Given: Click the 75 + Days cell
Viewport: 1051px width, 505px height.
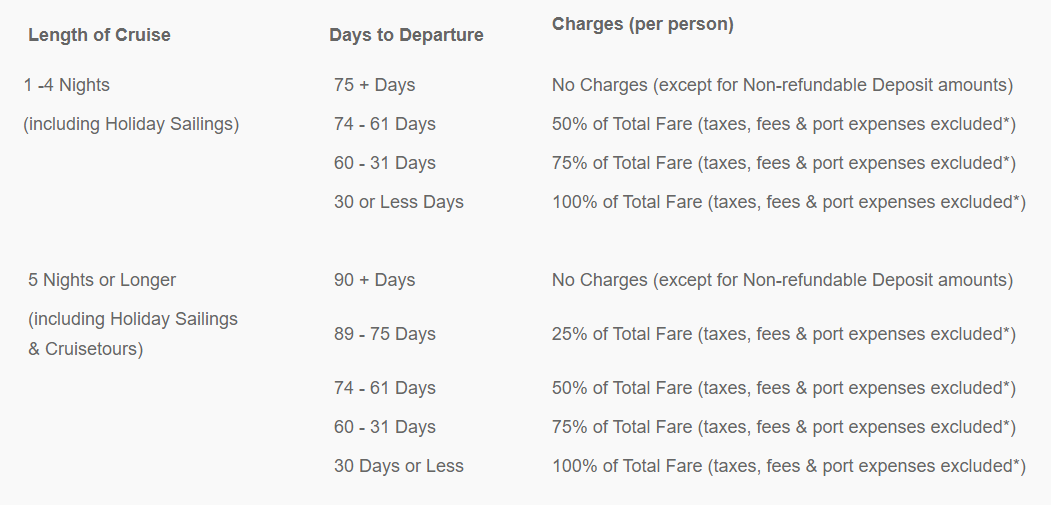Looking at the screenshot, I should pyautogui.click(x=375, y=85).
